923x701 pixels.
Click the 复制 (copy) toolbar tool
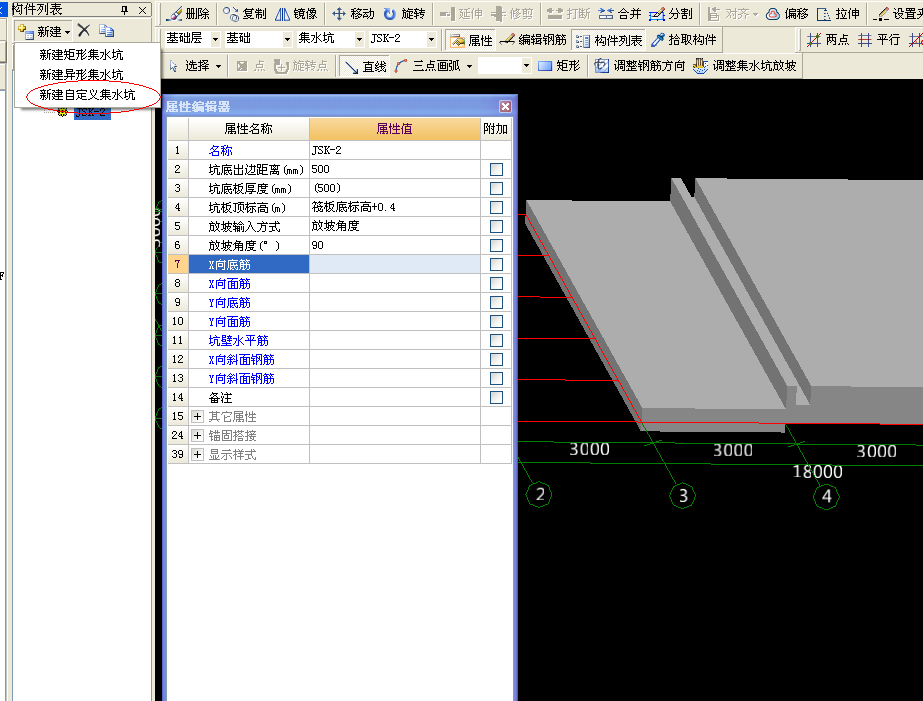coord(245,14)
